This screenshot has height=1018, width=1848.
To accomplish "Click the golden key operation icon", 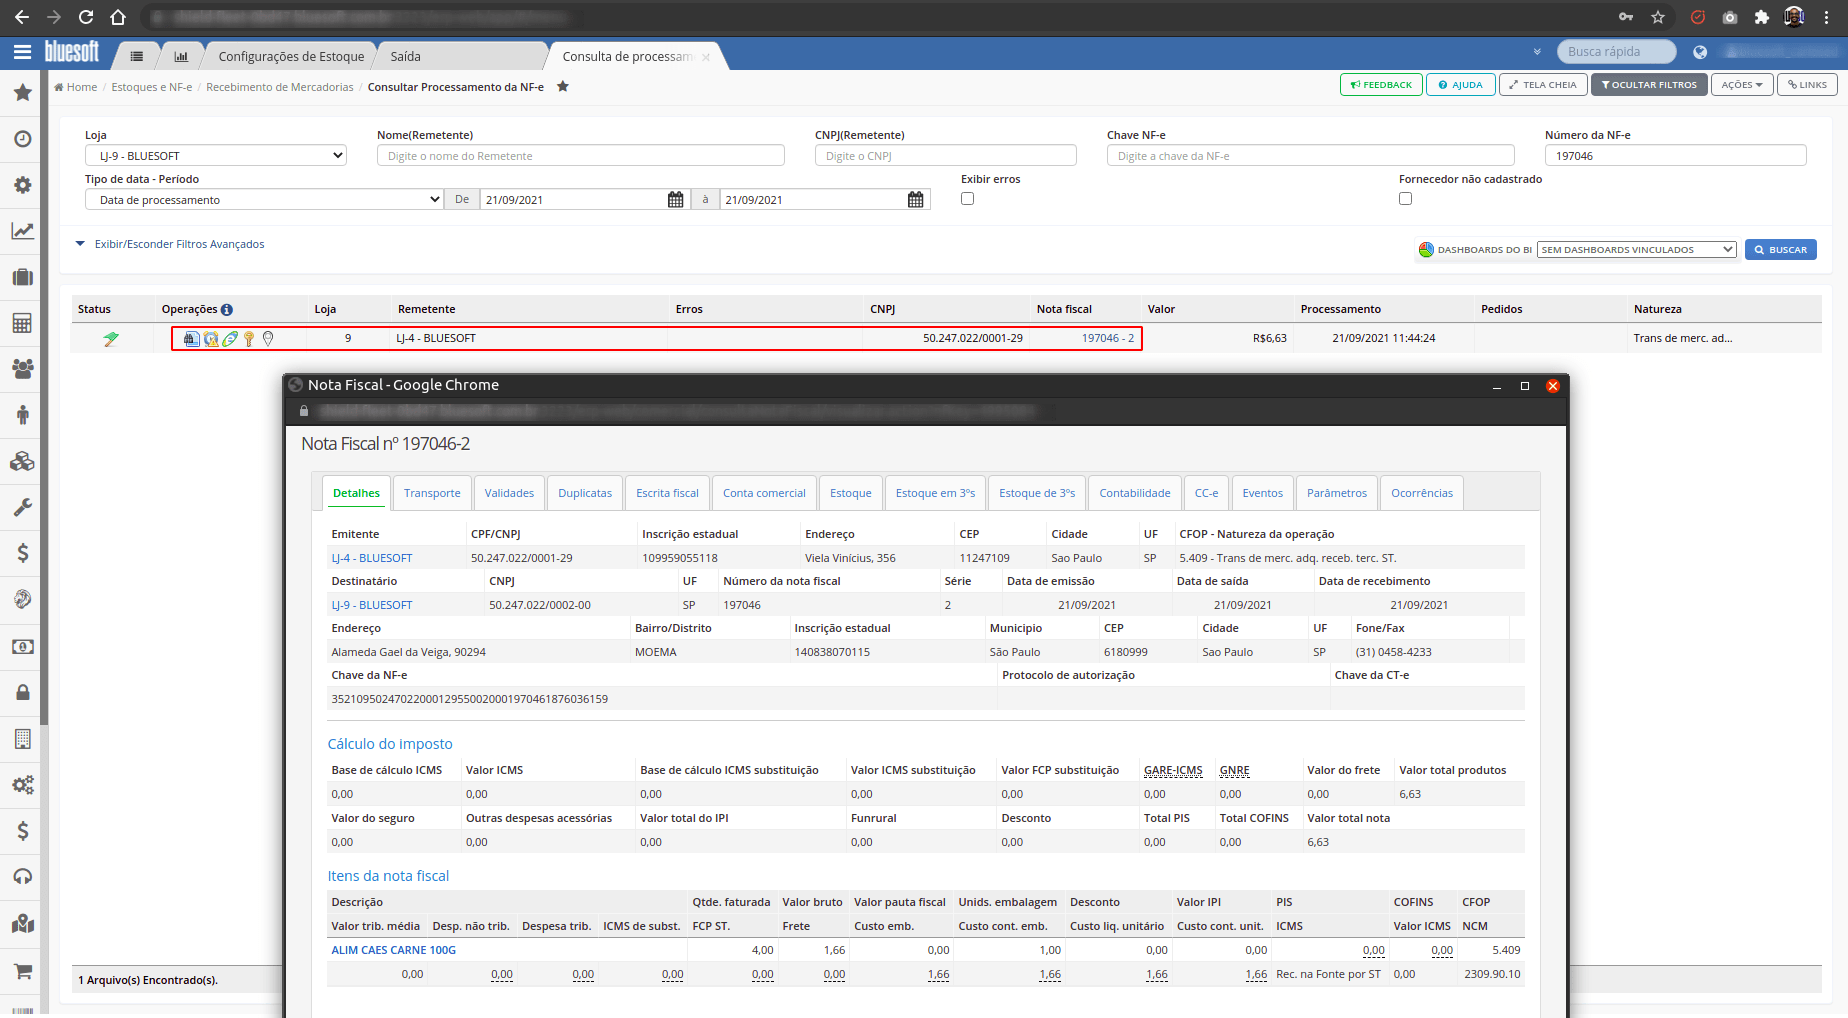I will (249, 339).
